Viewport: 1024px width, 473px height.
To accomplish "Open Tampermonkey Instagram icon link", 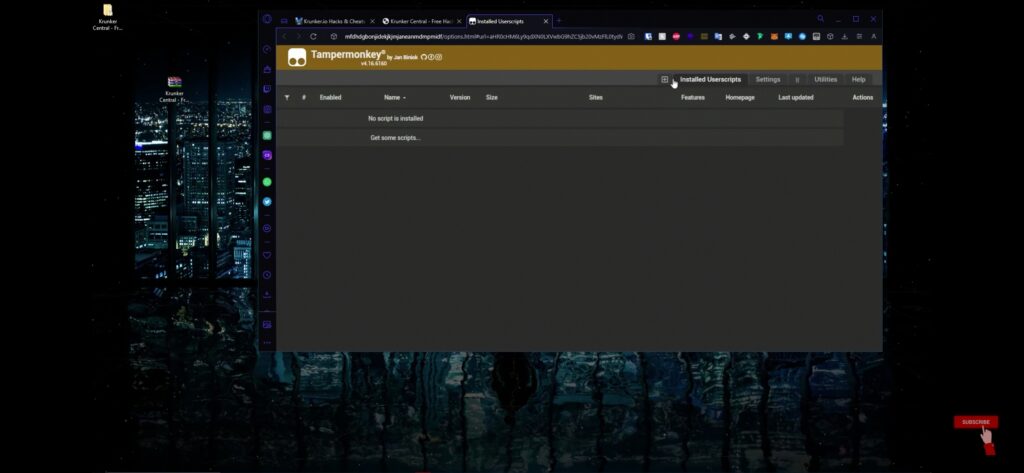I will coord(438,57).
